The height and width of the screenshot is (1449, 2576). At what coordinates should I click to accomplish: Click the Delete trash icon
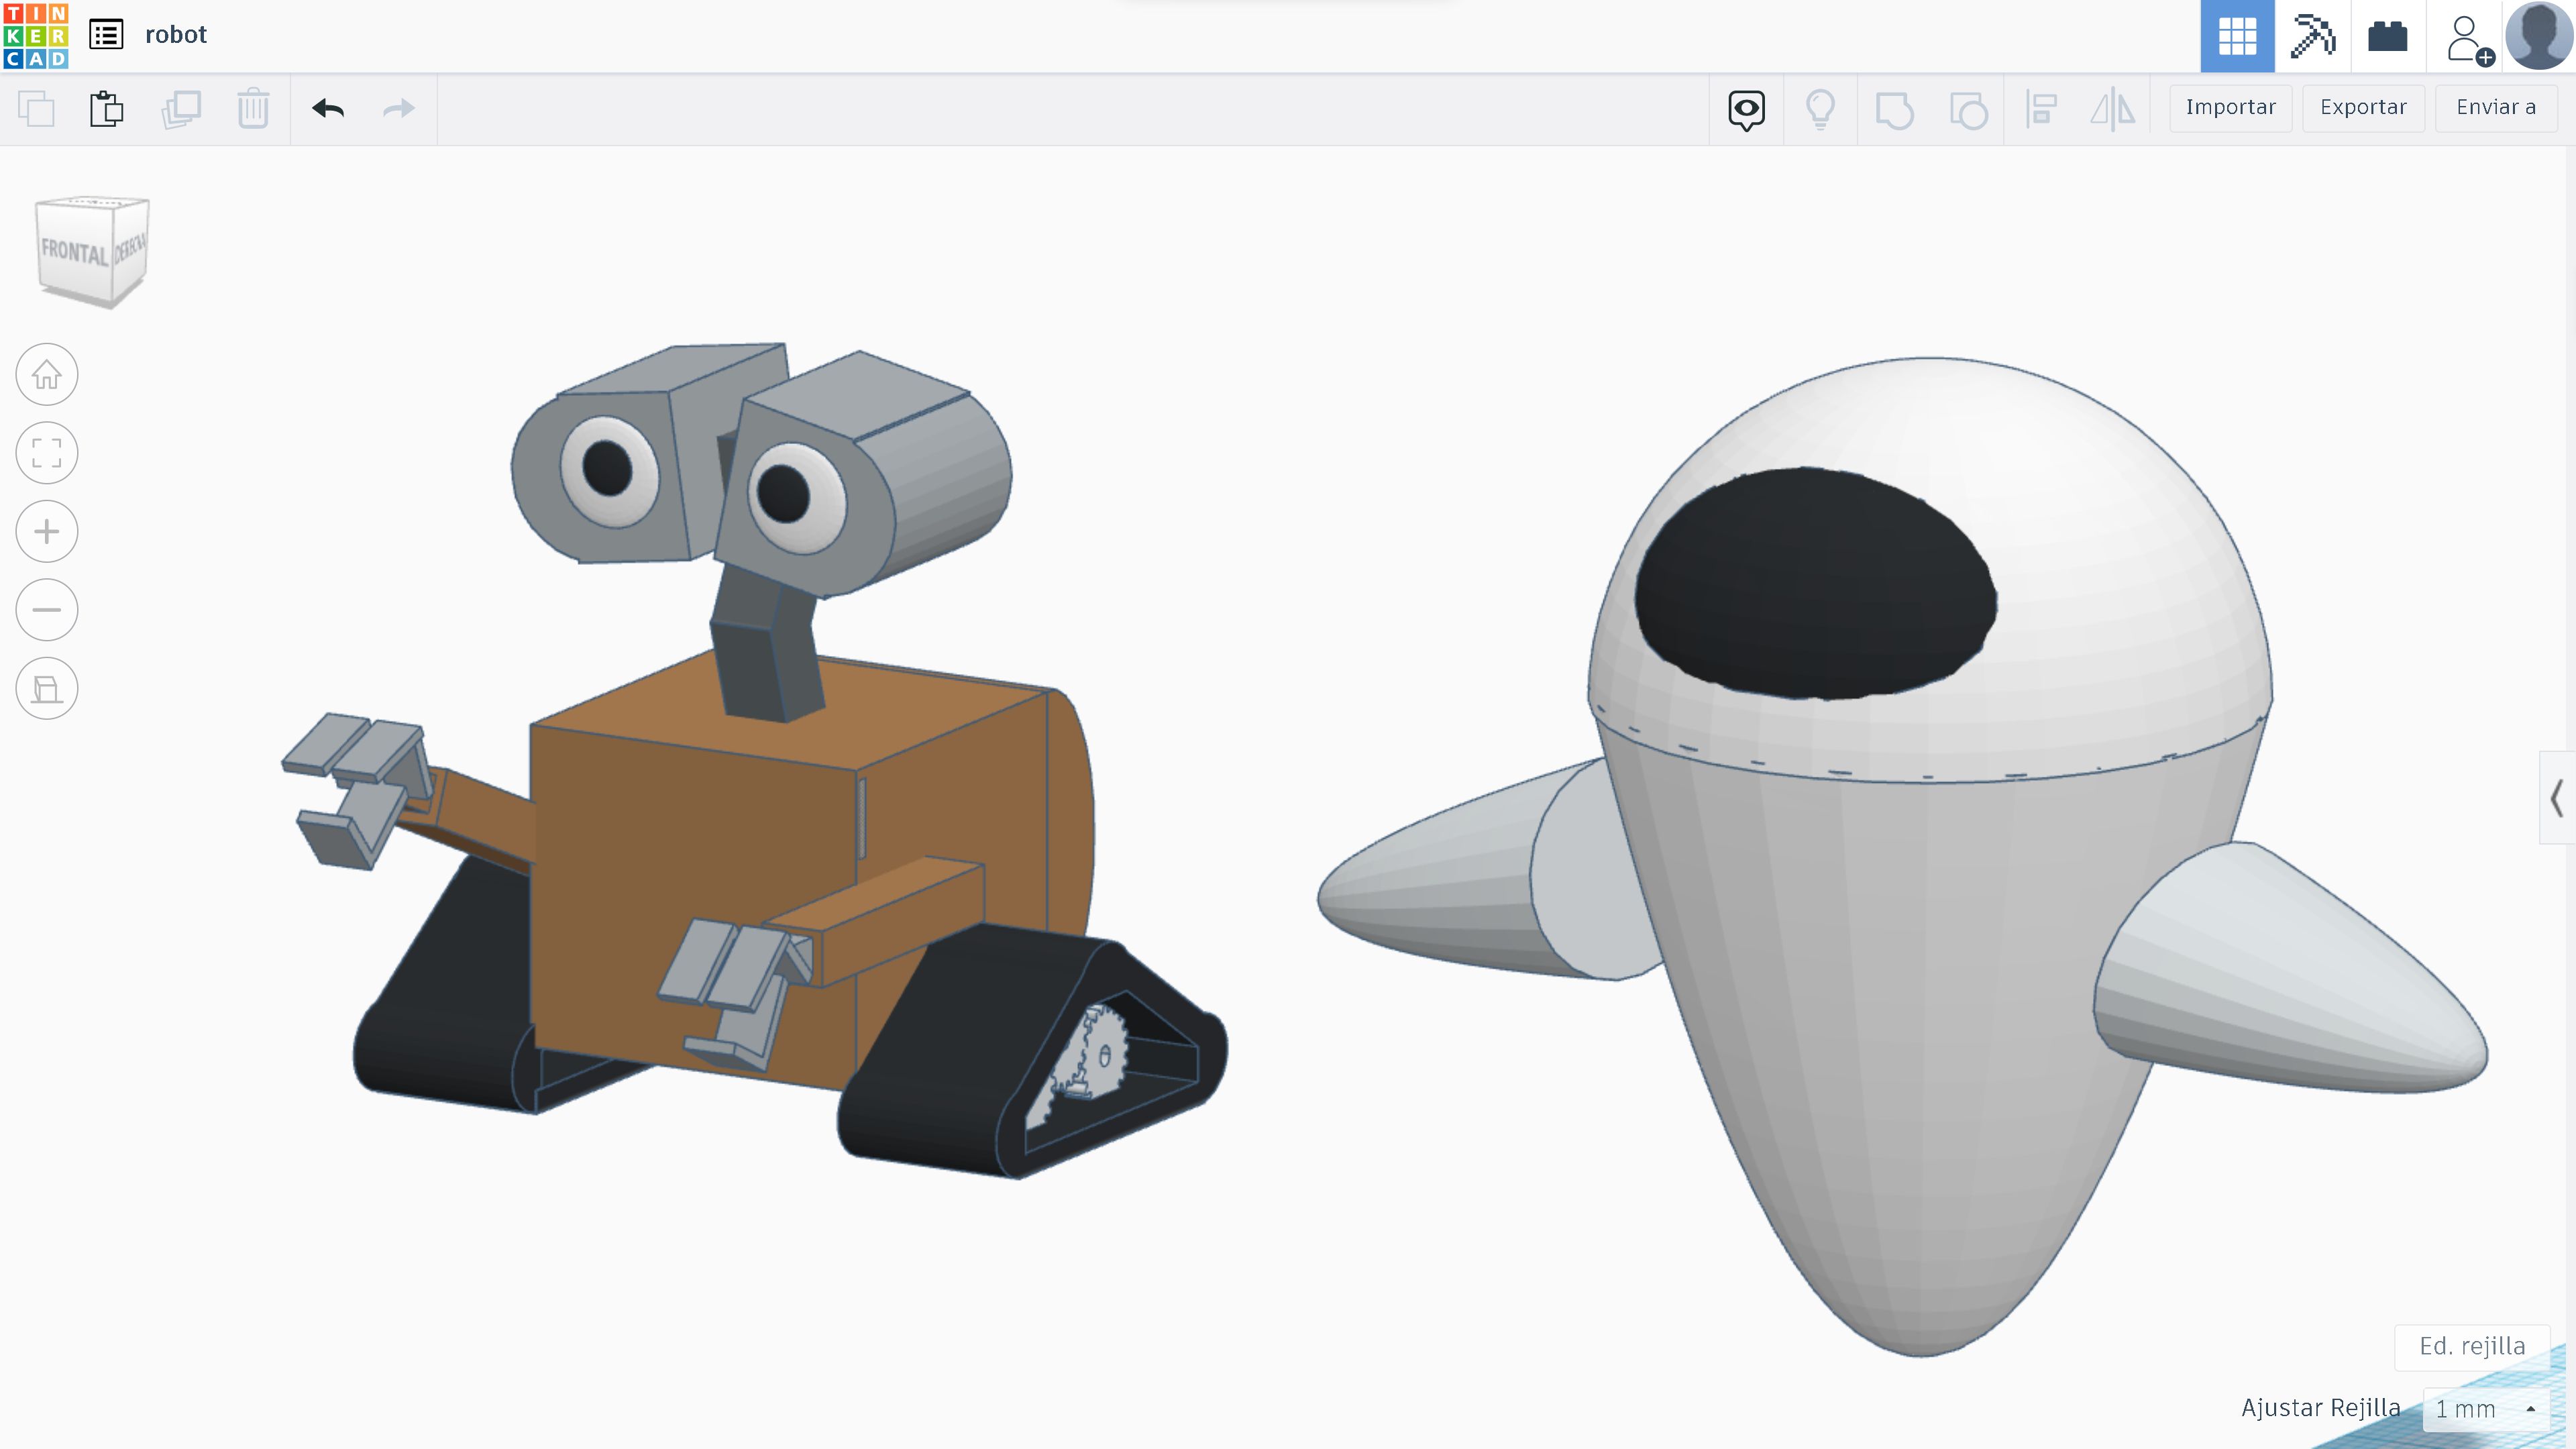point(254,109)
